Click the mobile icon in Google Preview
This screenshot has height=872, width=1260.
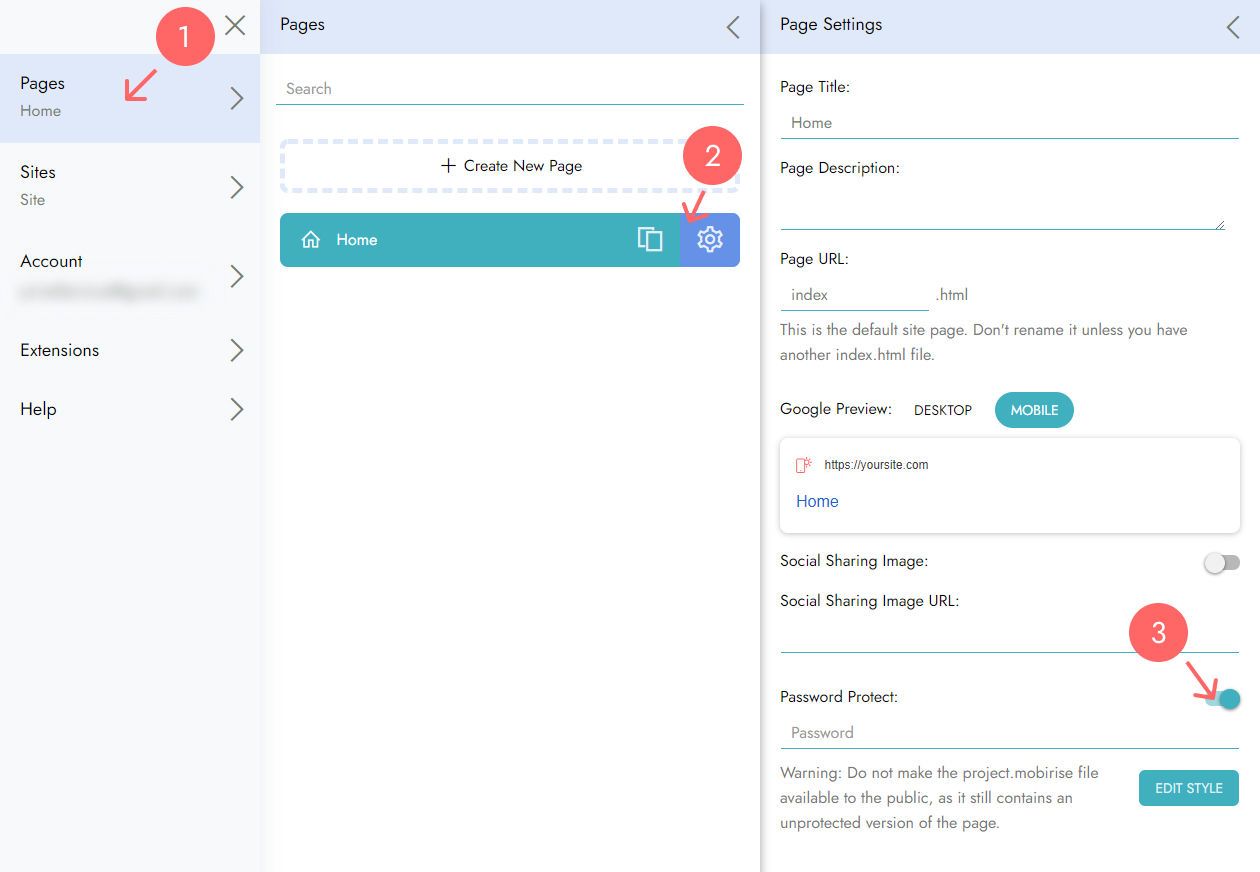point(803,465)
